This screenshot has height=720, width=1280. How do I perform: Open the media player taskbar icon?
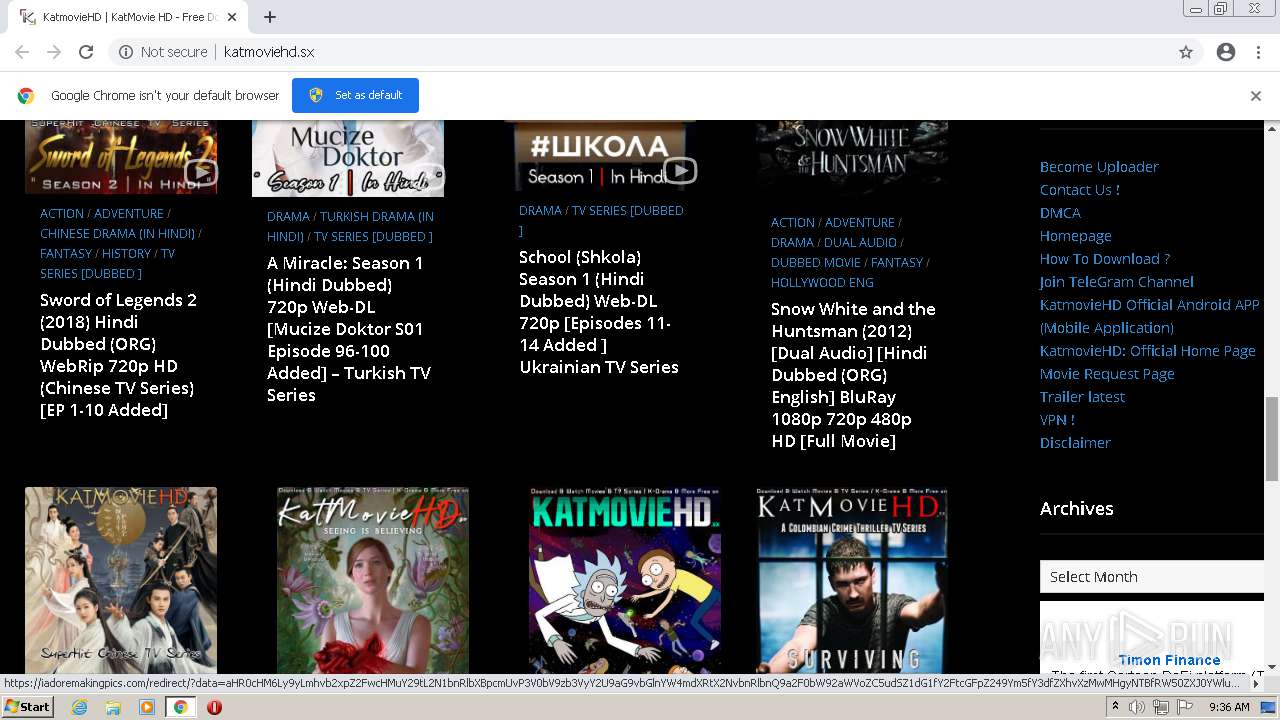point(147,707)
